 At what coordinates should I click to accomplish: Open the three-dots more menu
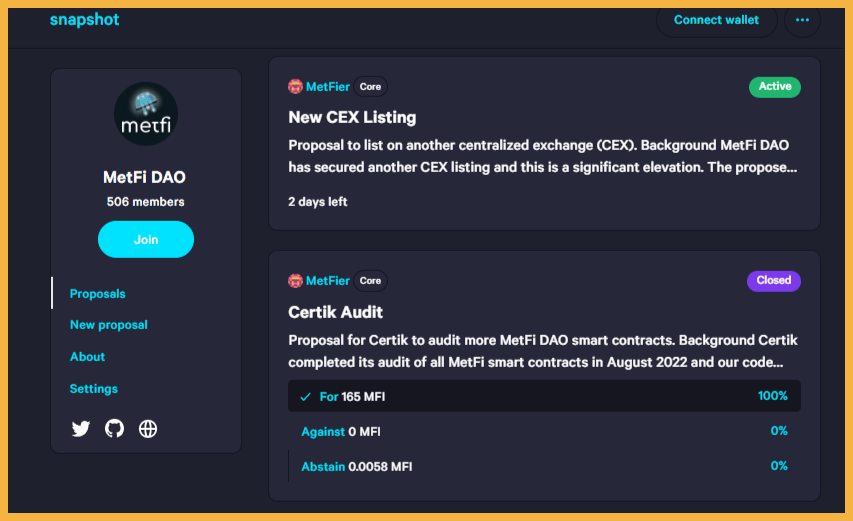pos(802,20)
